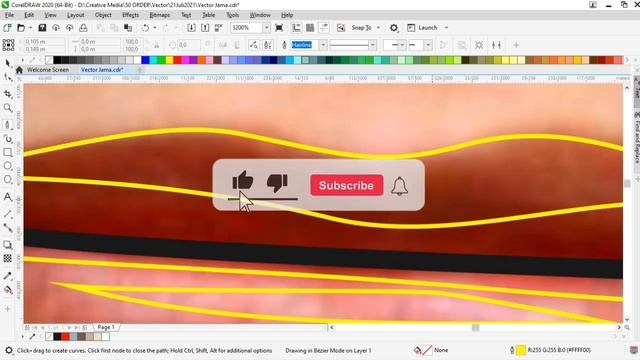Viewport: 640px width, 360px height.
Task: Create a new document from the toolbar
Action: click(x=7, y=28)
